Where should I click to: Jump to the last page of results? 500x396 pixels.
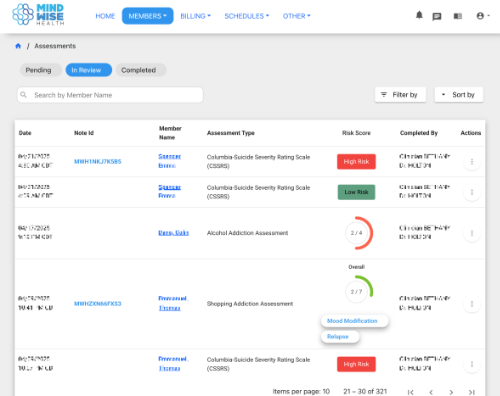(x=471, y=392)
